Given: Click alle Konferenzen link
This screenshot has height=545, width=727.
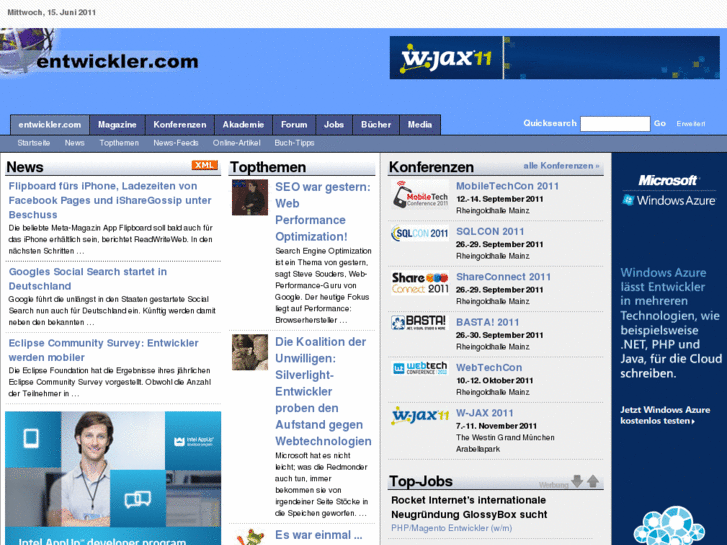Looking at the screenshot, I should pyautogui.click(x=561, y=166).
